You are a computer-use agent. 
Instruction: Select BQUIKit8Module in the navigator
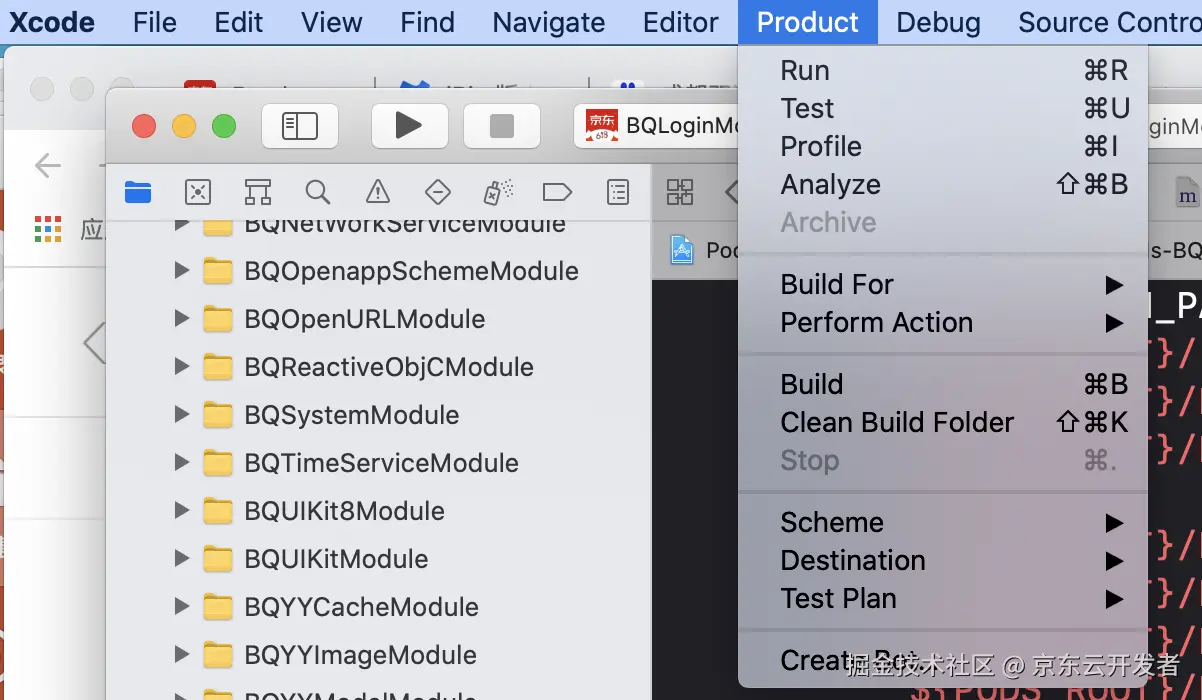click(x=344, y=511)
